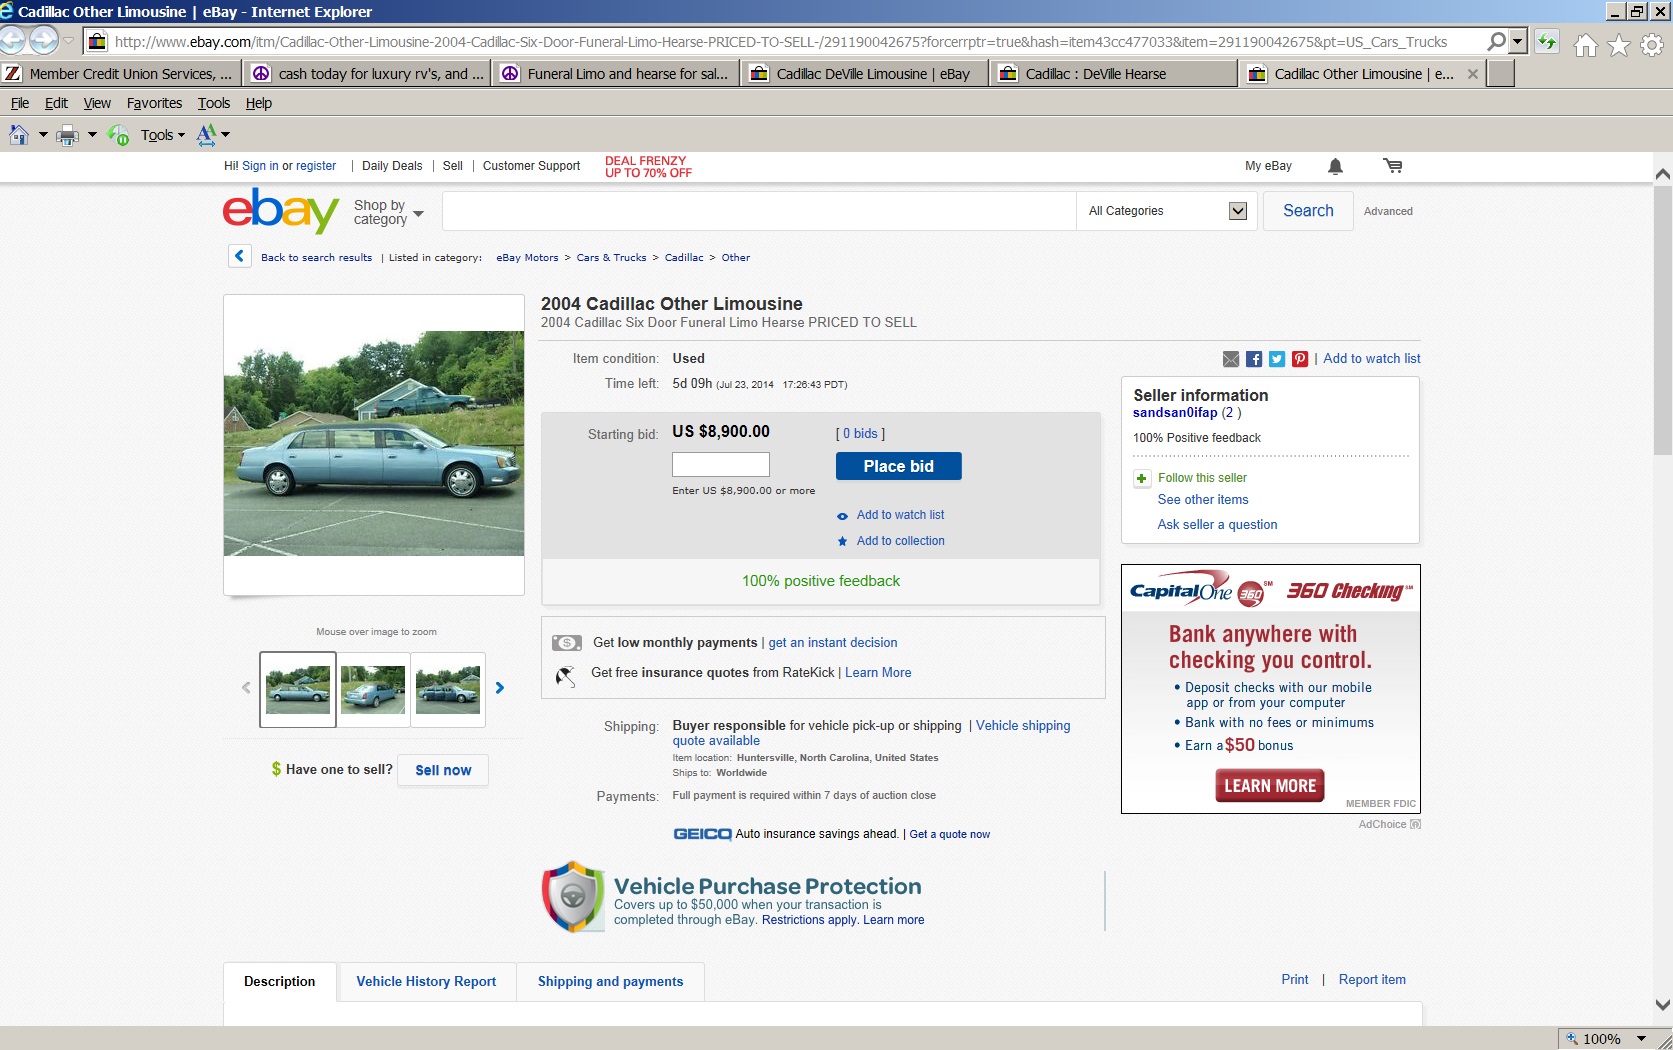This screenshot has height=1050, width=1673.
Task: Switch to Funeral Limo and hearse tab
Action: (x=615, y=74)
